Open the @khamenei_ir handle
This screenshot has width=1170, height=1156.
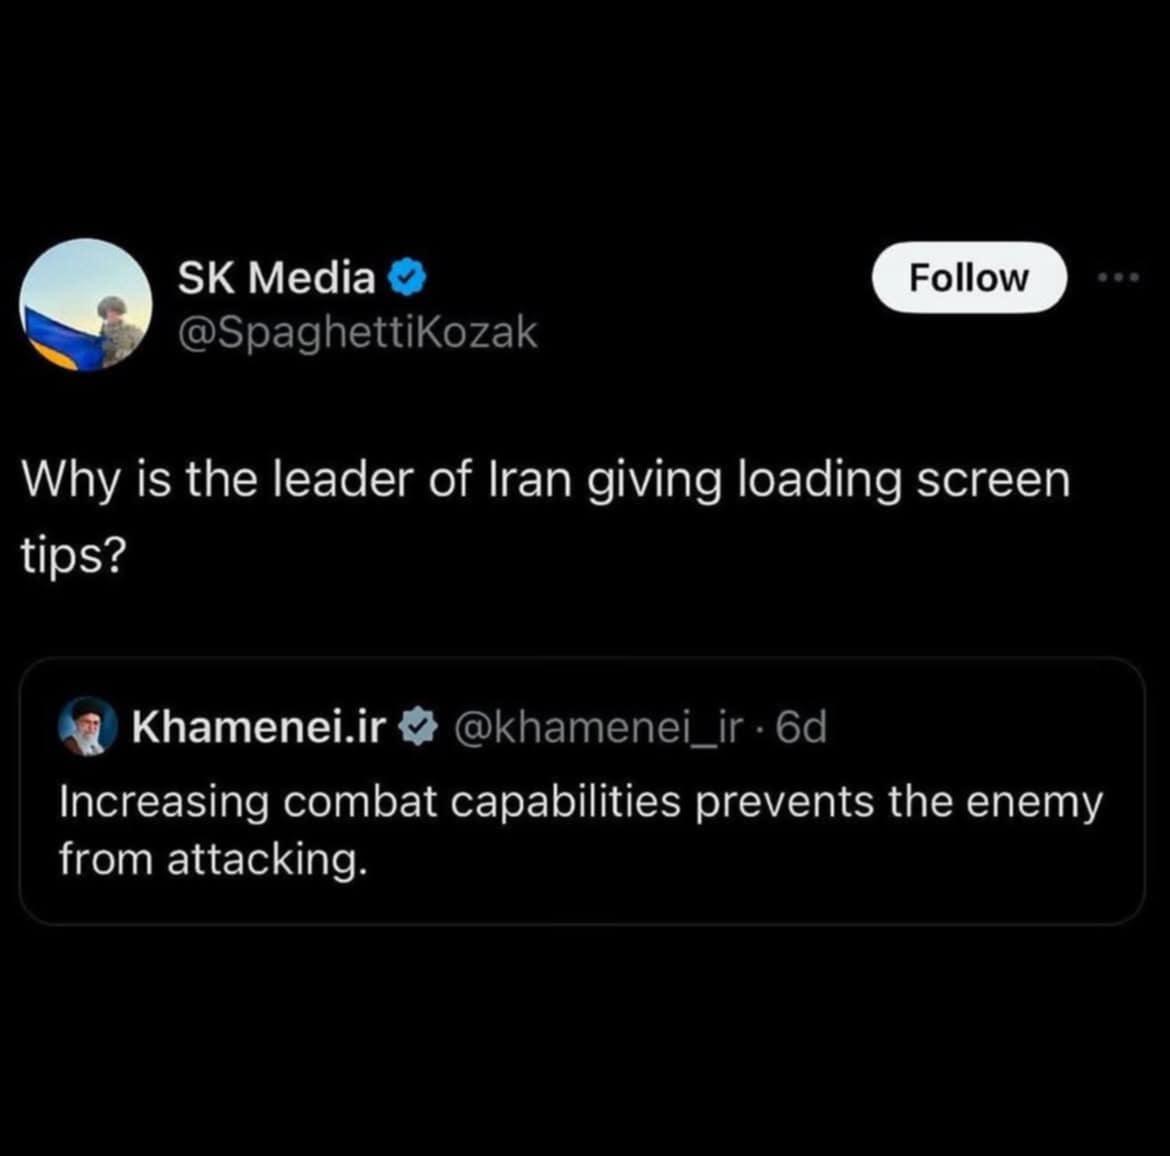tap(599, 727)
